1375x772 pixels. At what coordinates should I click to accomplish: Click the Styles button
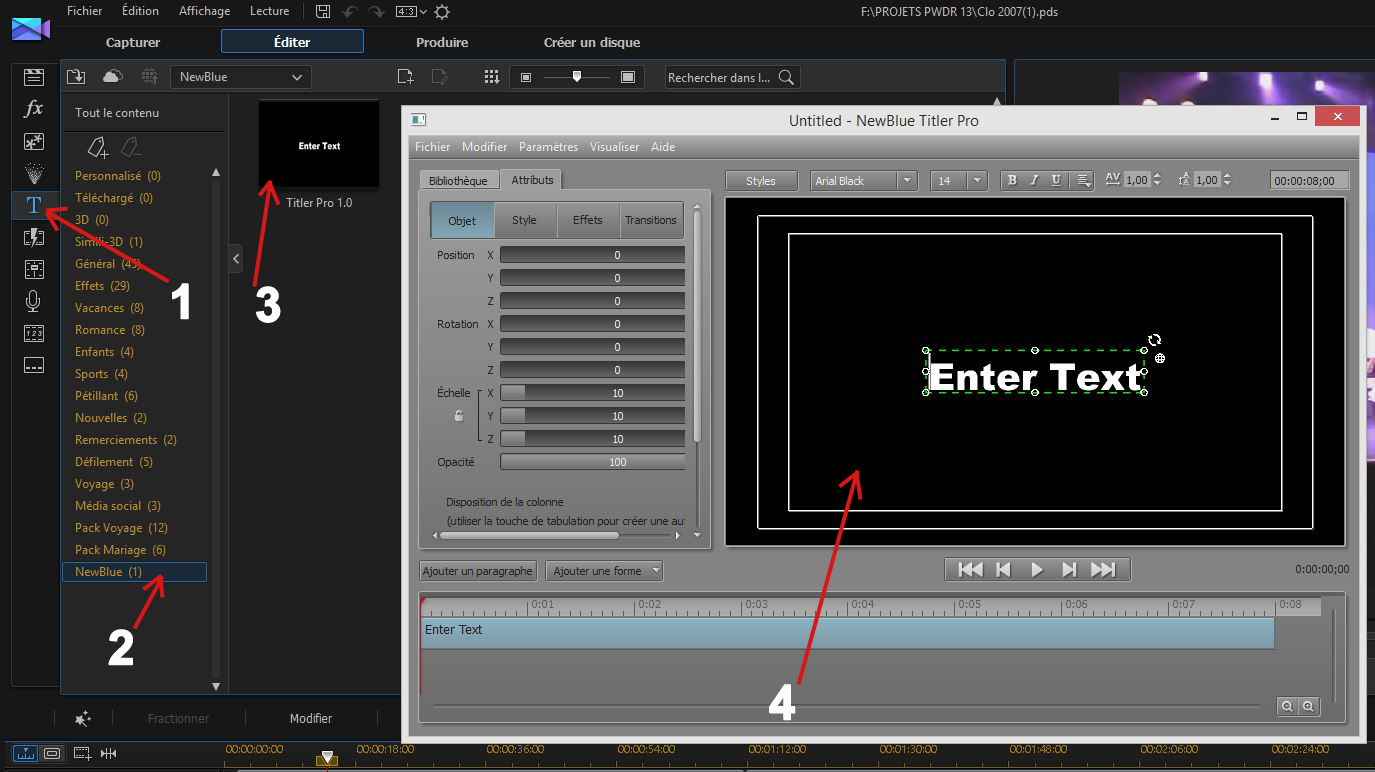coord(761,180)
